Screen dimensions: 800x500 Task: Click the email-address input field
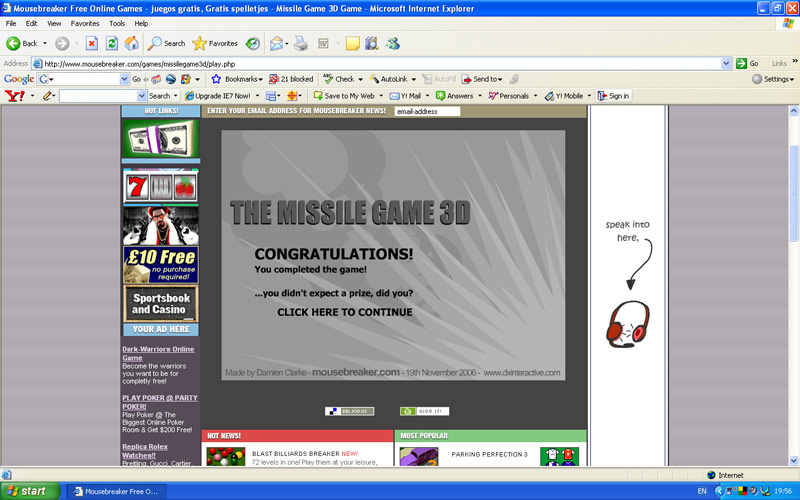(x=427, y=111)
